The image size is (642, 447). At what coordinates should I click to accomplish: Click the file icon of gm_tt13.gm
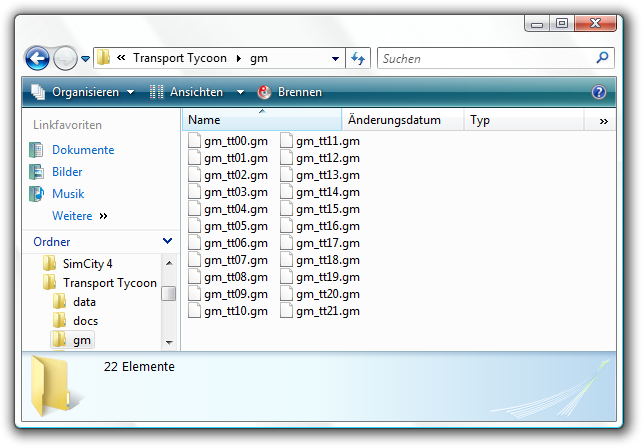[287, 174]
